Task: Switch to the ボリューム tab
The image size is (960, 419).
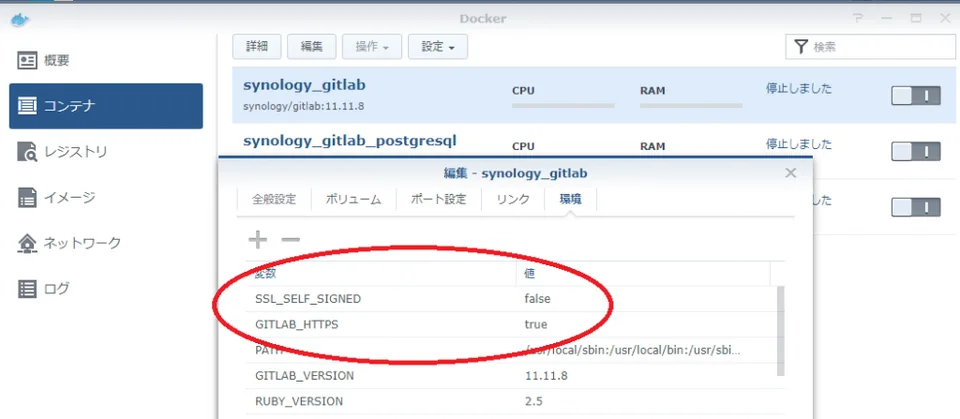Action: click(x=353, y=200)
